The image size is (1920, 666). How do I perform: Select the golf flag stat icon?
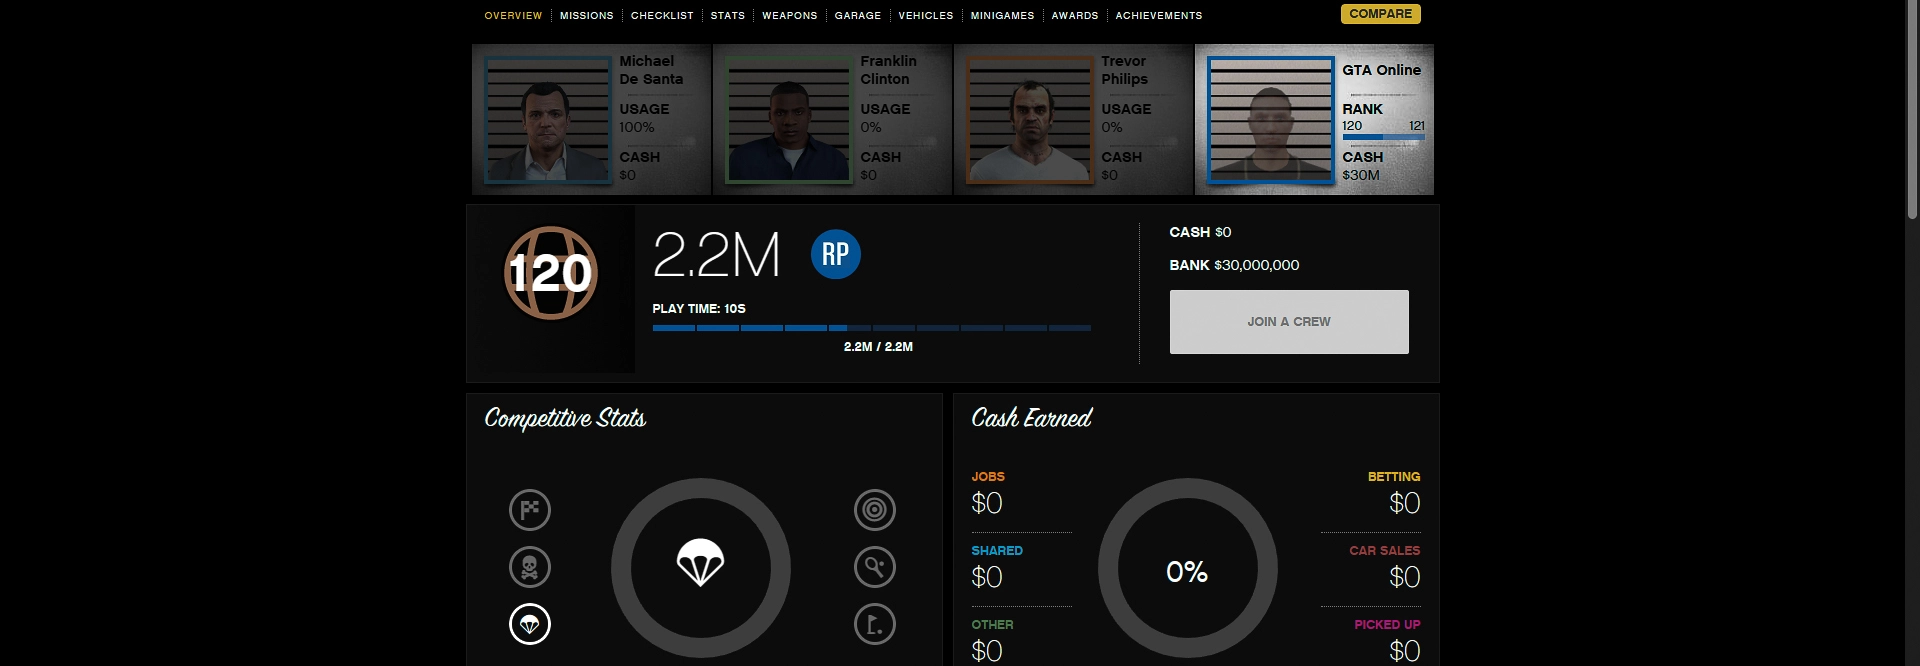click(875, 624)
